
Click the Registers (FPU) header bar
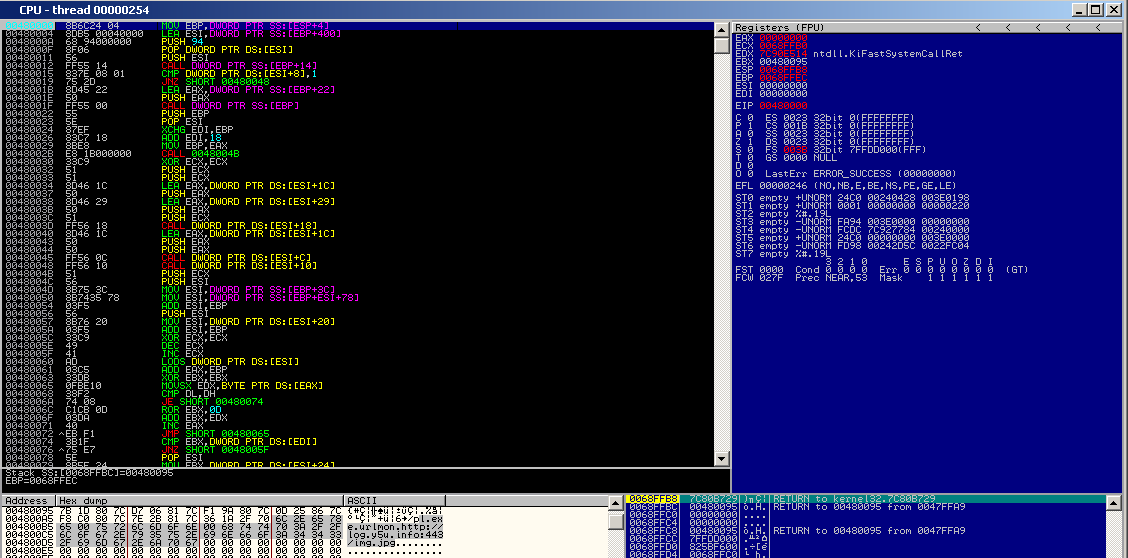coord(800,27)
